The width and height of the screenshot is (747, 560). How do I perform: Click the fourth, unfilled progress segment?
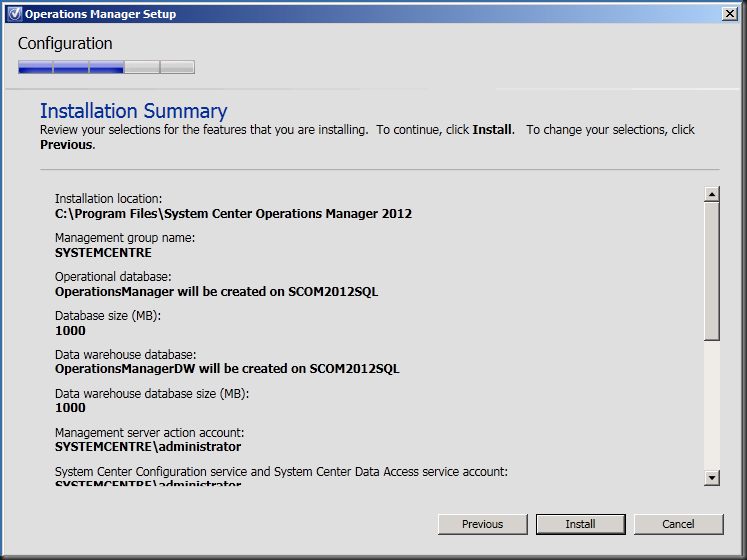coord(142,67)
